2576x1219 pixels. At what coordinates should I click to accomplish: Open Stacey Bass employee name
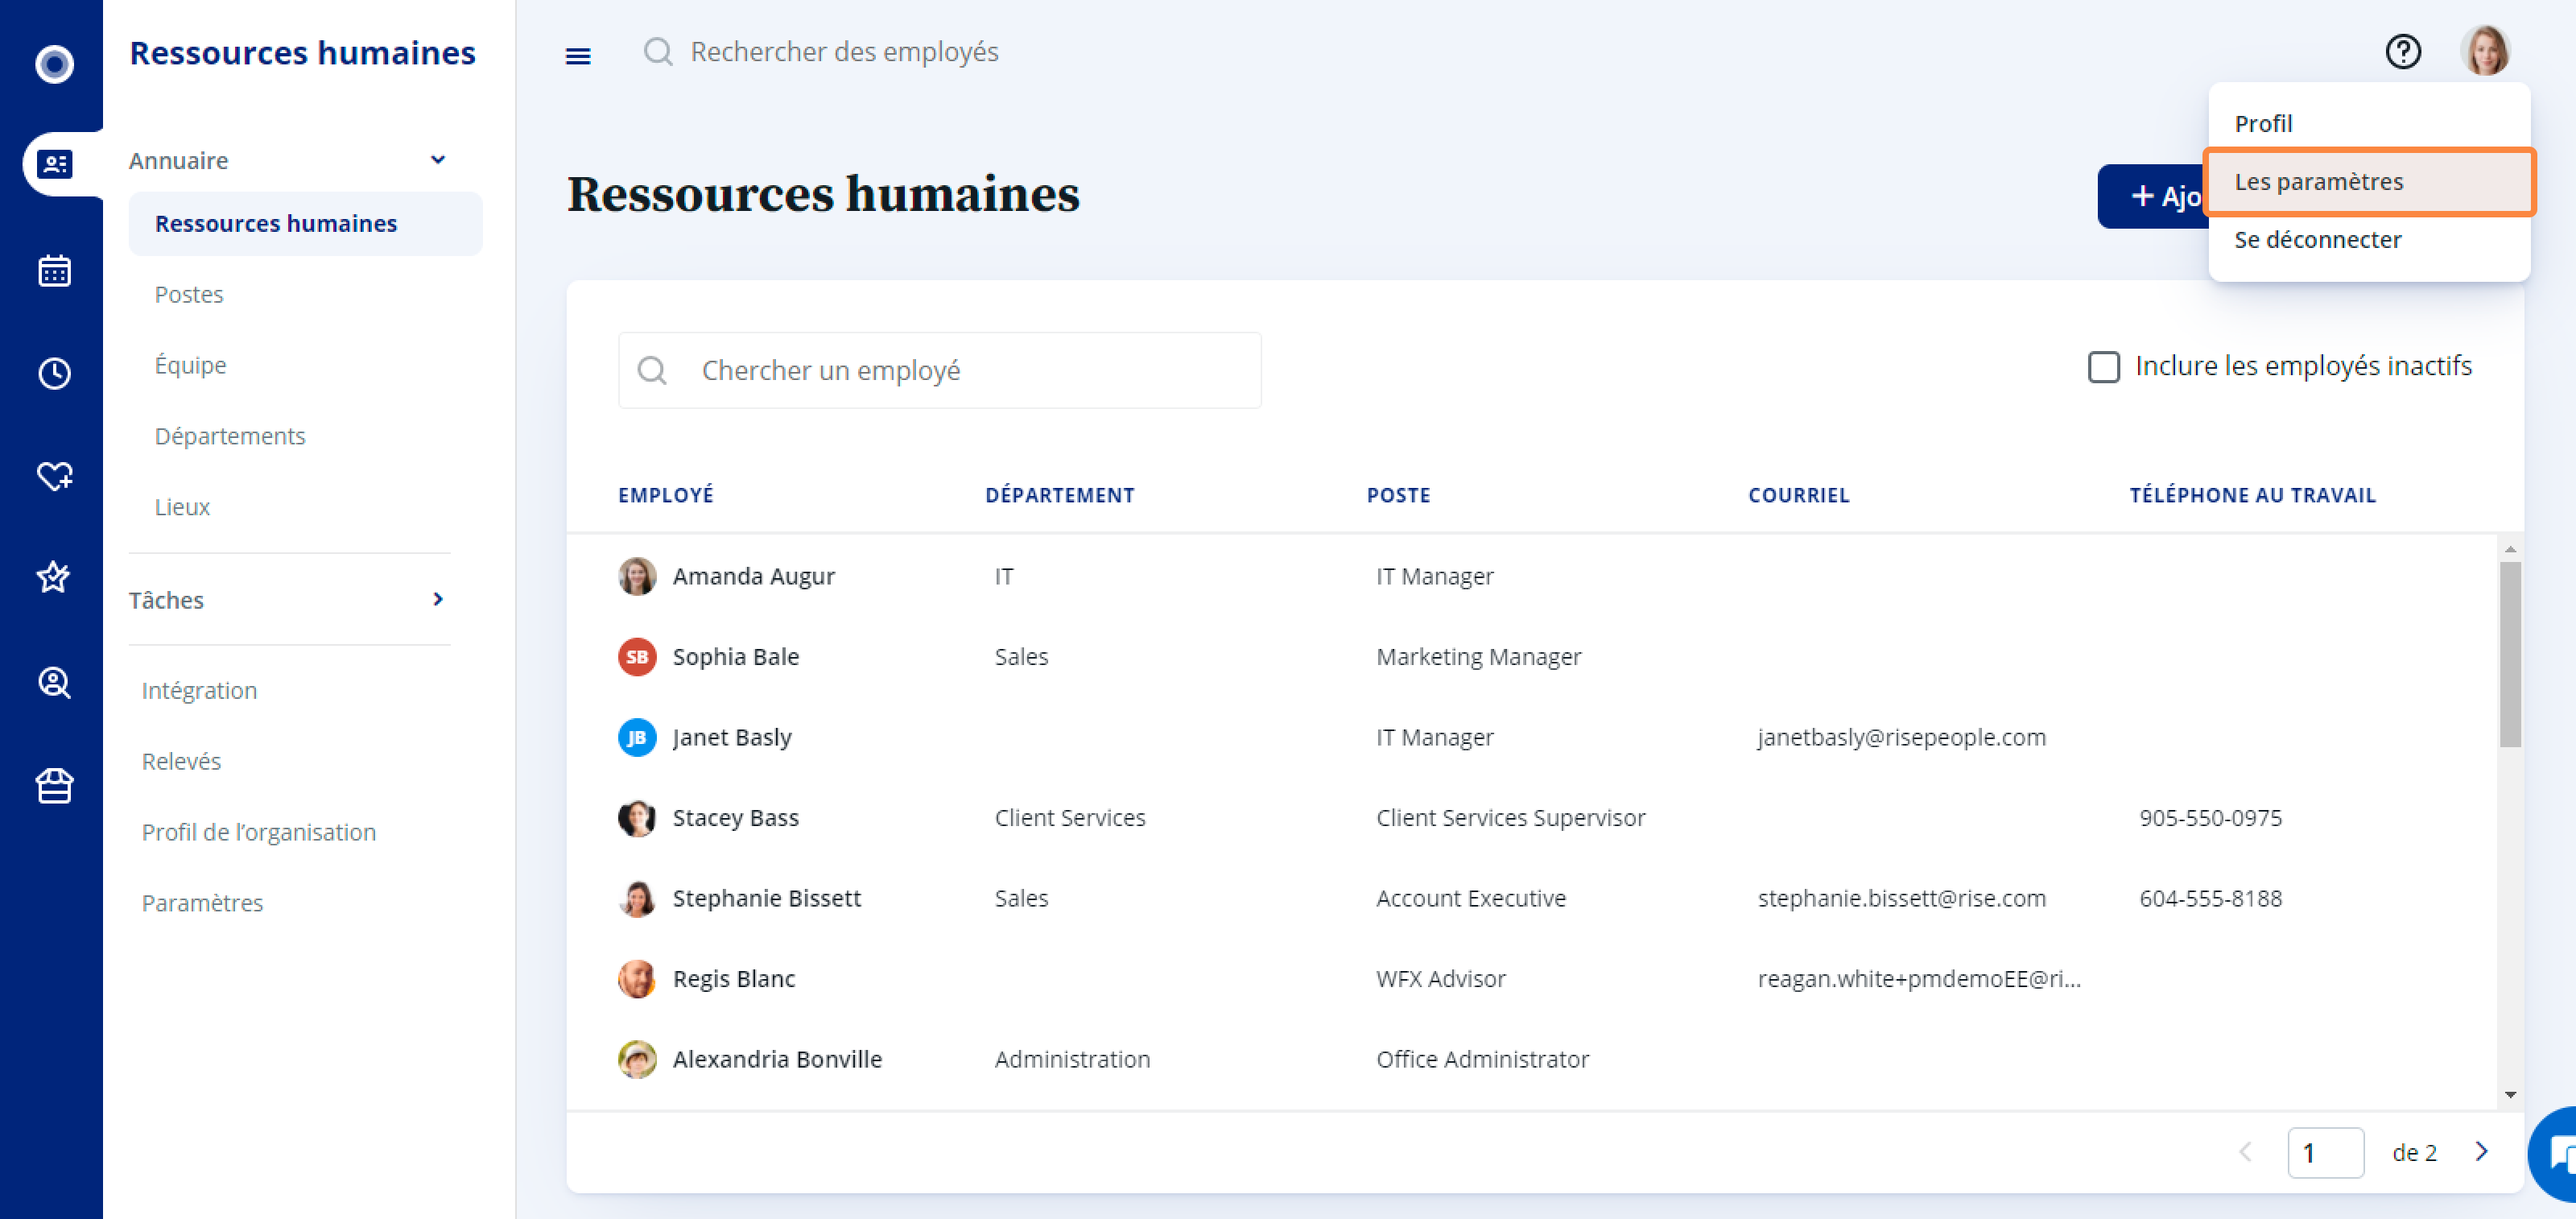pyautogui.click(x=735, y=818)
